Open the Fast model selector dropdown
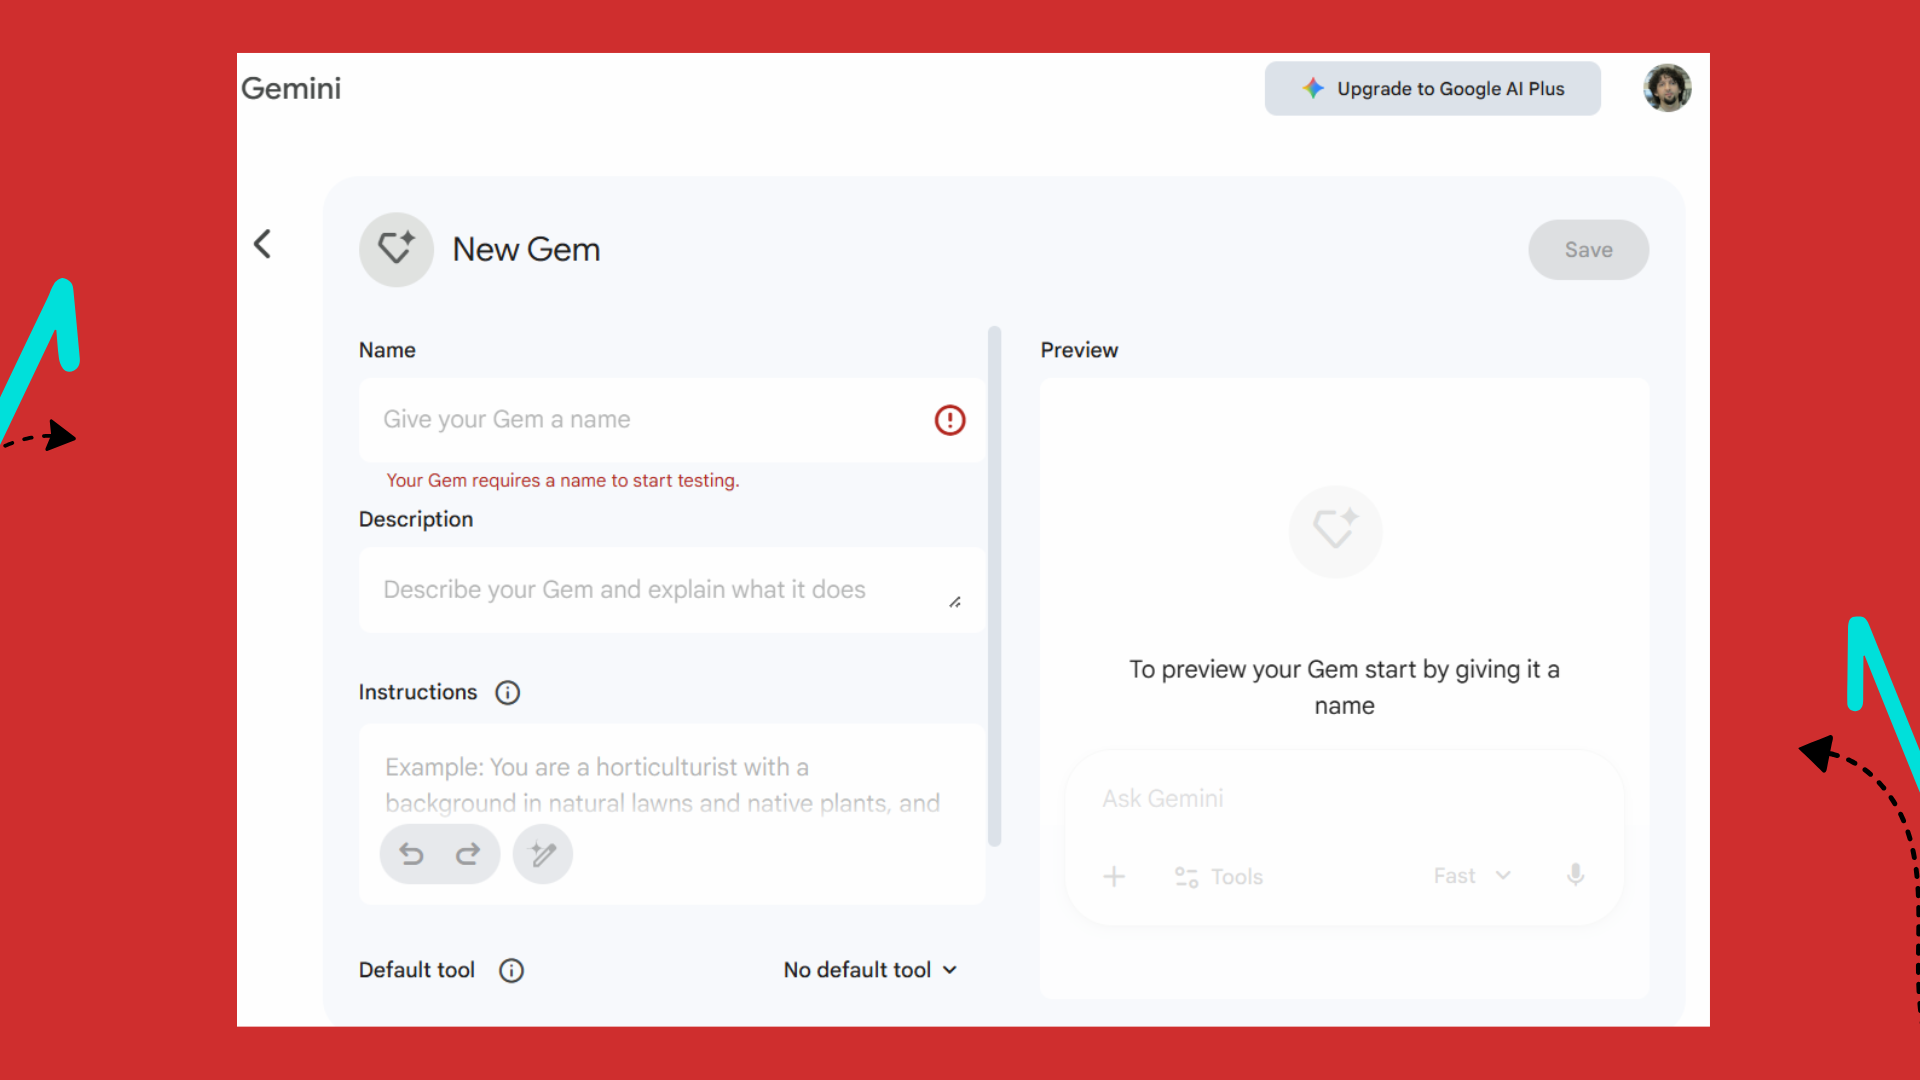1920x1080 pixels. tap(1471, 876)
